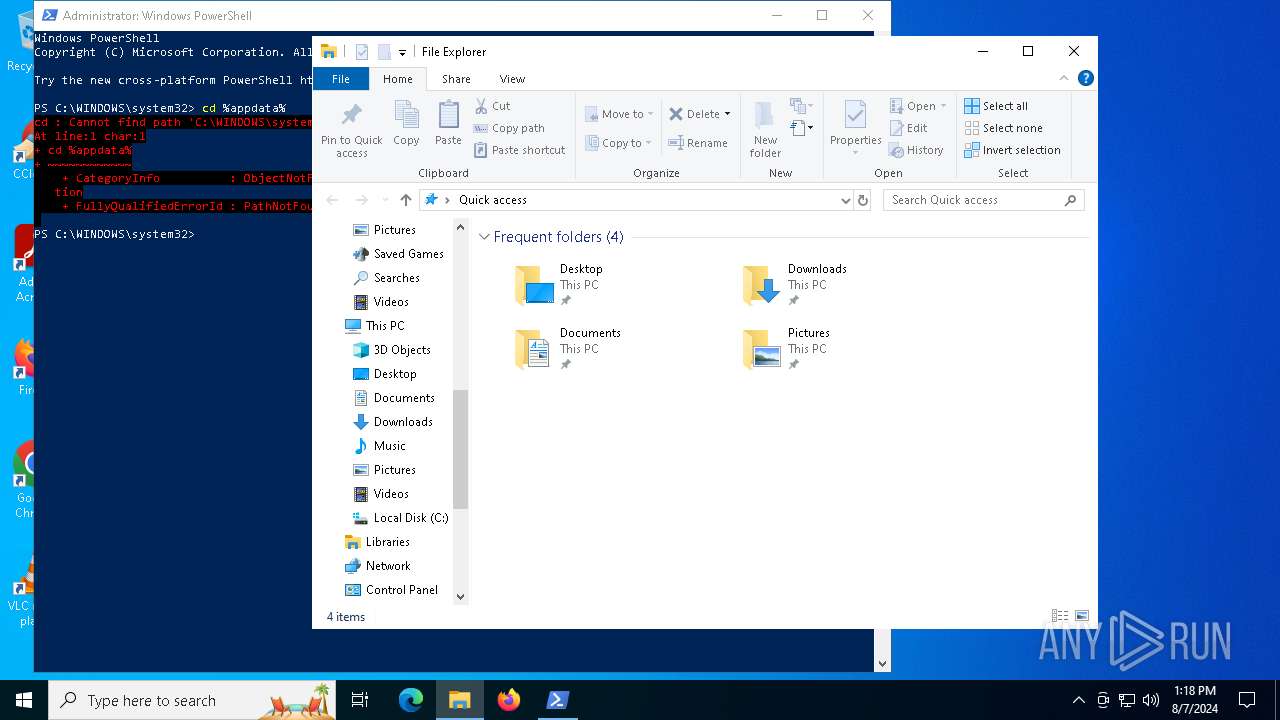Click the Quick access address path
The width and height of the screenshot is (1280, 720).
coord(493,200)
